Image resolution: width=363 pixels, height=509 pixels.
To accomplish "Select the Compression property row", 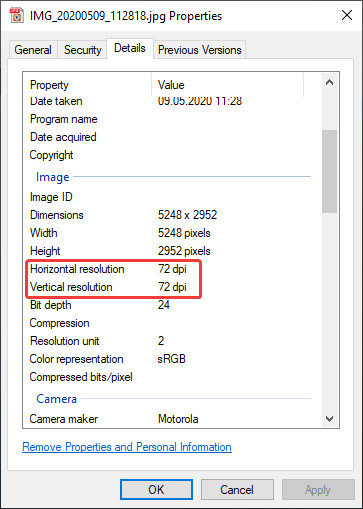I will [170, 323].
